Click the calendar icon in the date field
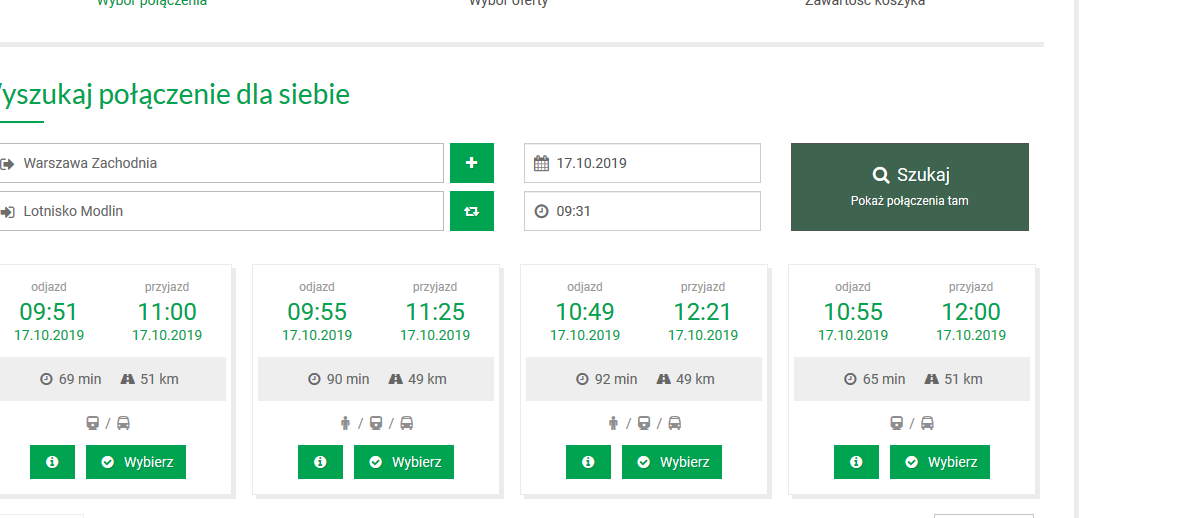The height and width of the screenshot is (518, 1192). tap(541, 163)
